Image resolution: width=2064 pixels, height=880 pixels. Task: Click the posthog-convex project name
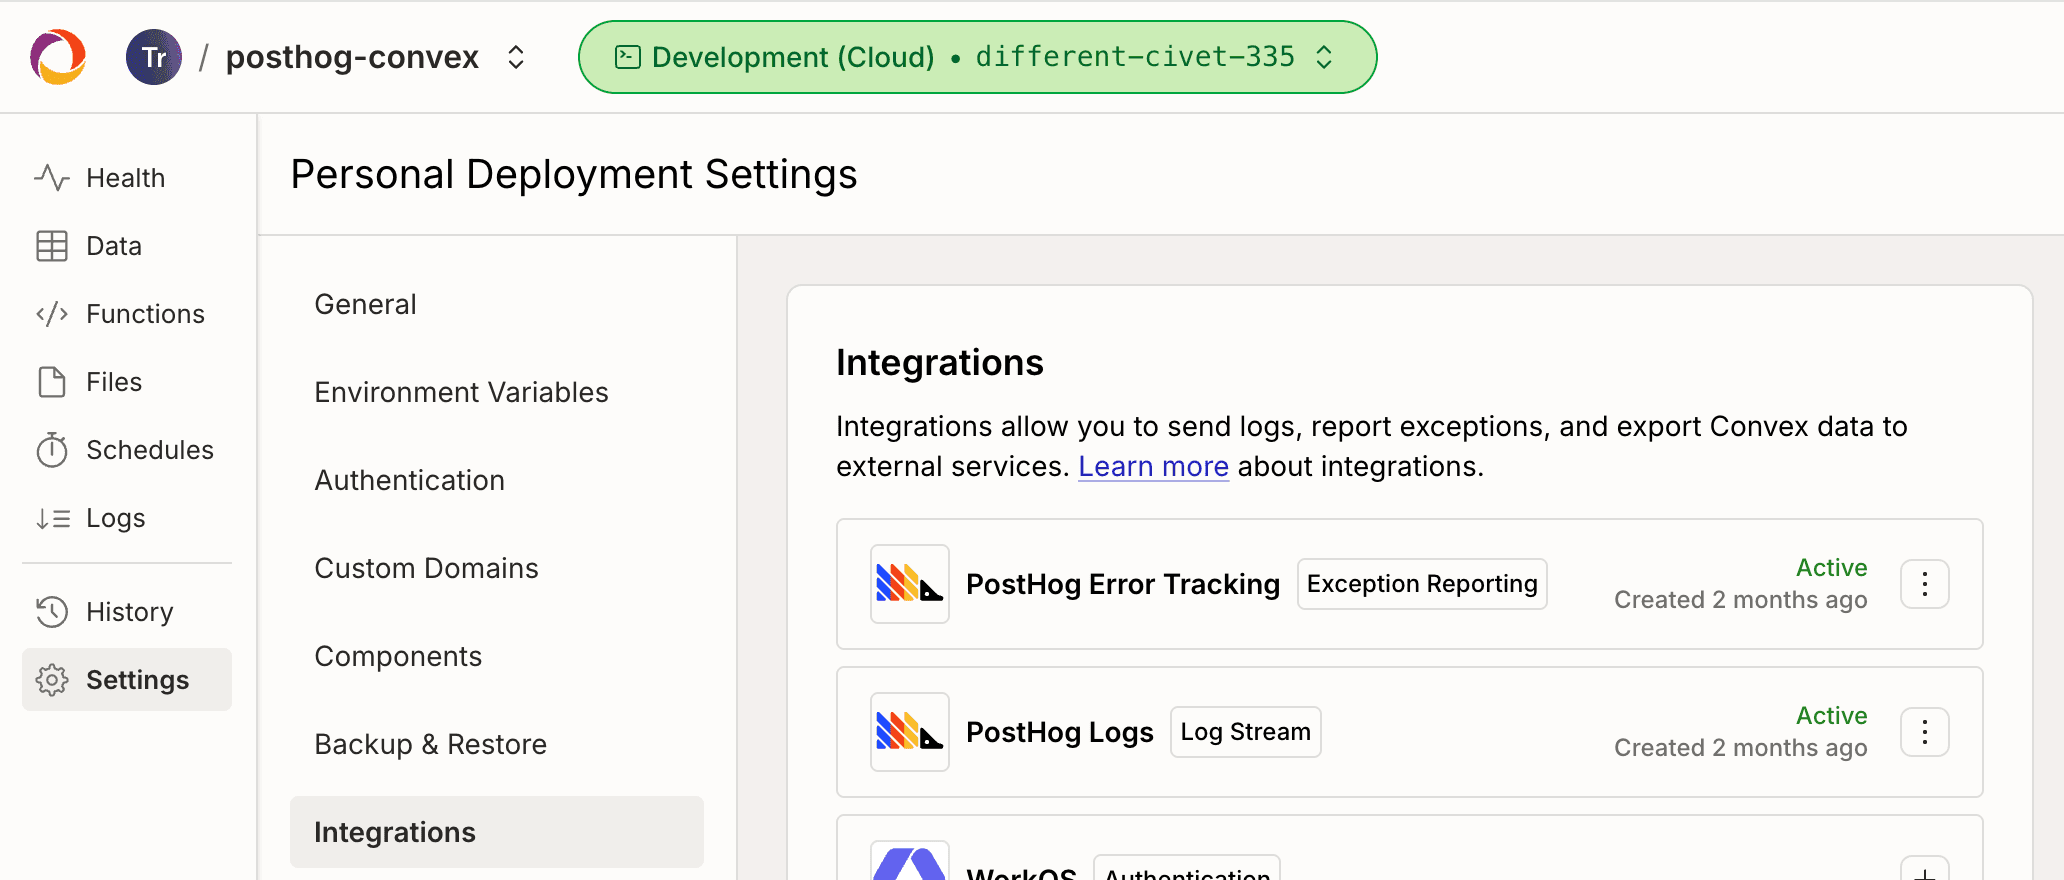tap(352, 57)
